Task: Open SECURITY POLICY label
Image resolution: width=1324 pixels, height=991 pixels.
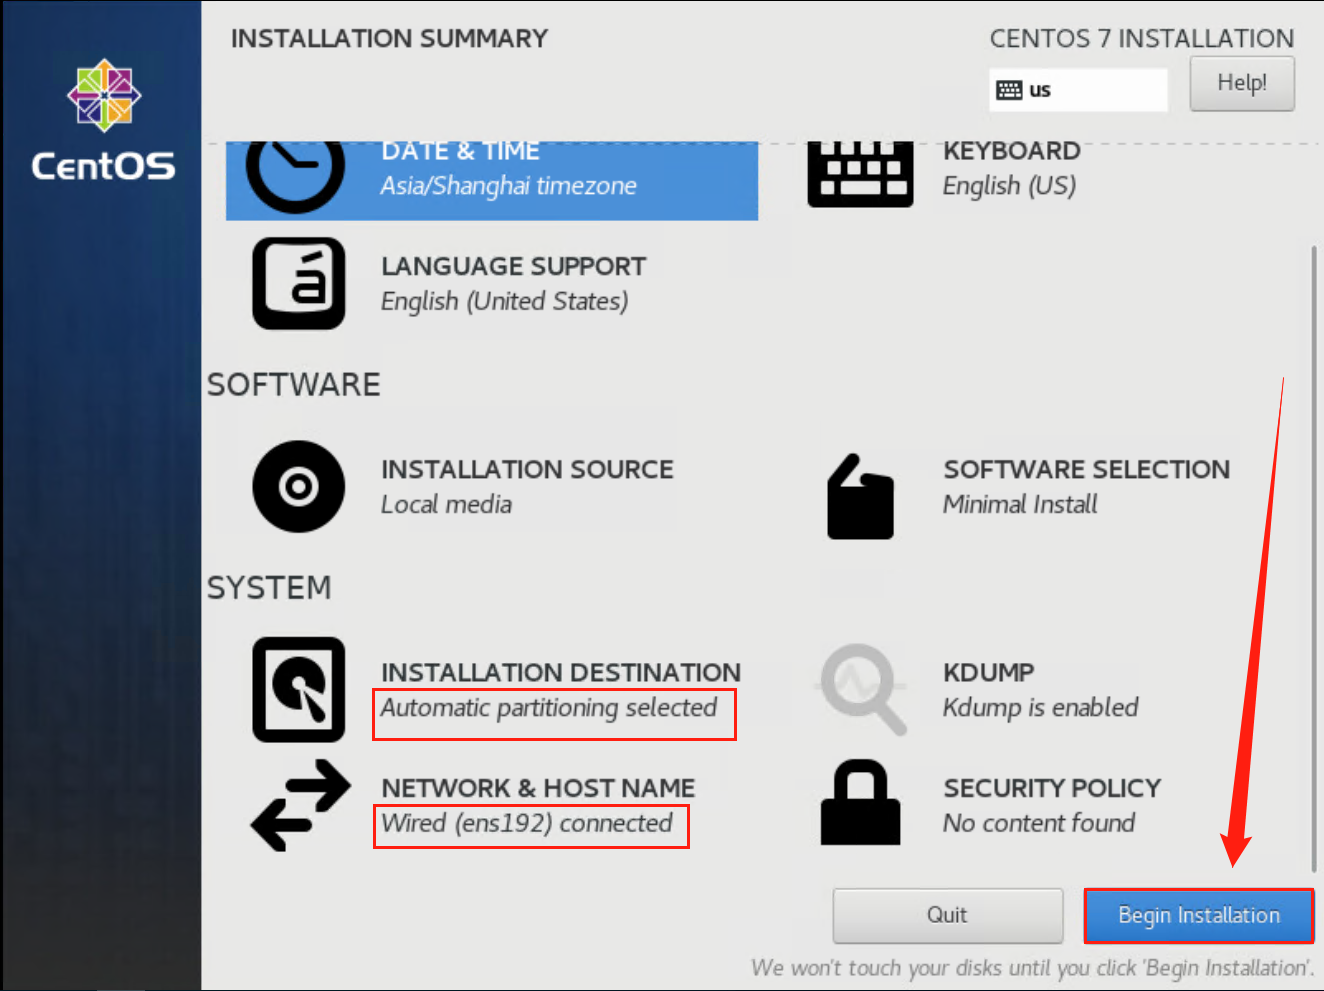Action: point(1052,789)
